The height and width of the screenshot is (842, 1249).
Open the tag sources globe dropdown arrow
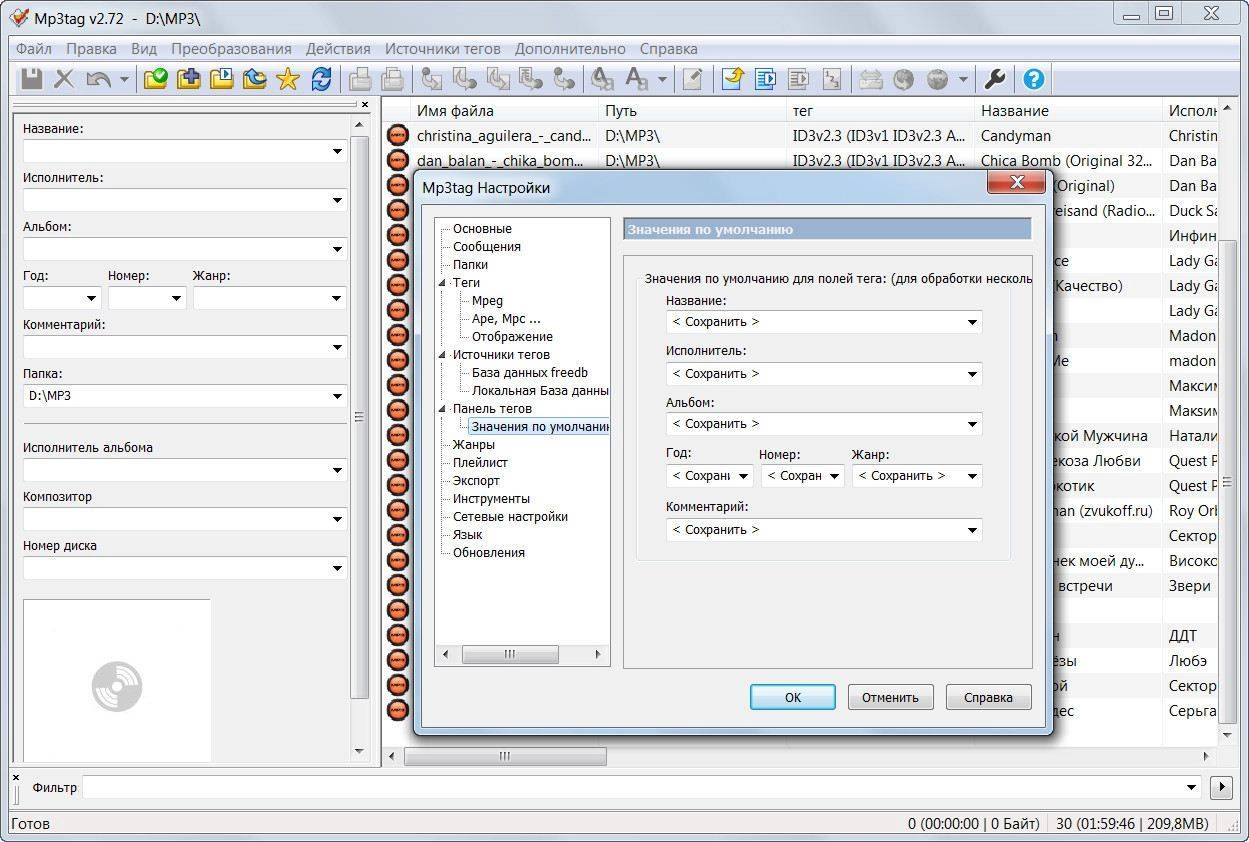pos(963,79)
